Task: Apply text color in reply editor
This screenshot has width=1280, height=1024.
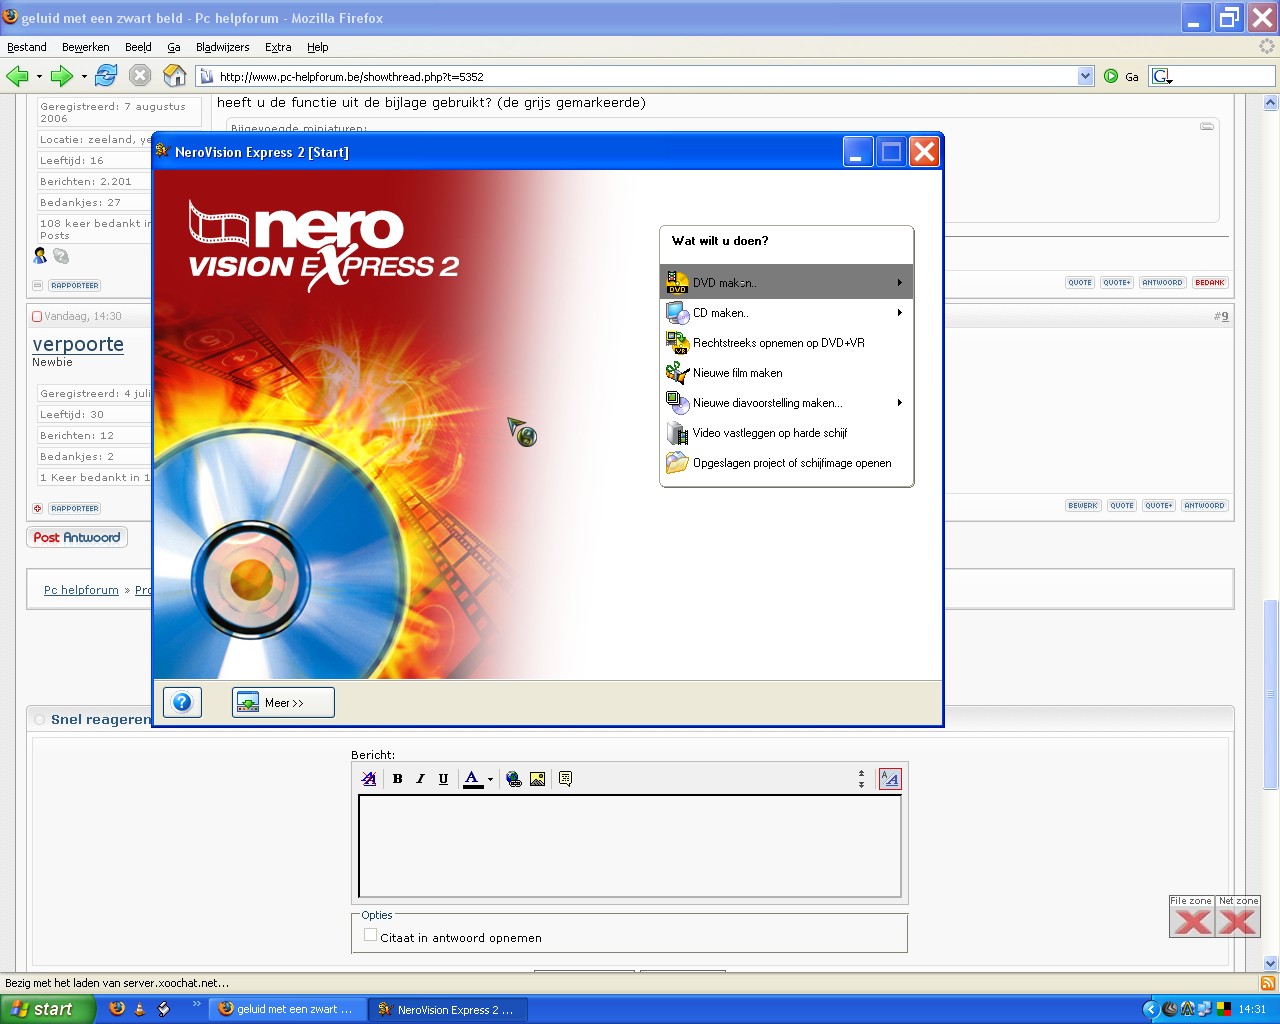Action: click(x=473, y=779)
